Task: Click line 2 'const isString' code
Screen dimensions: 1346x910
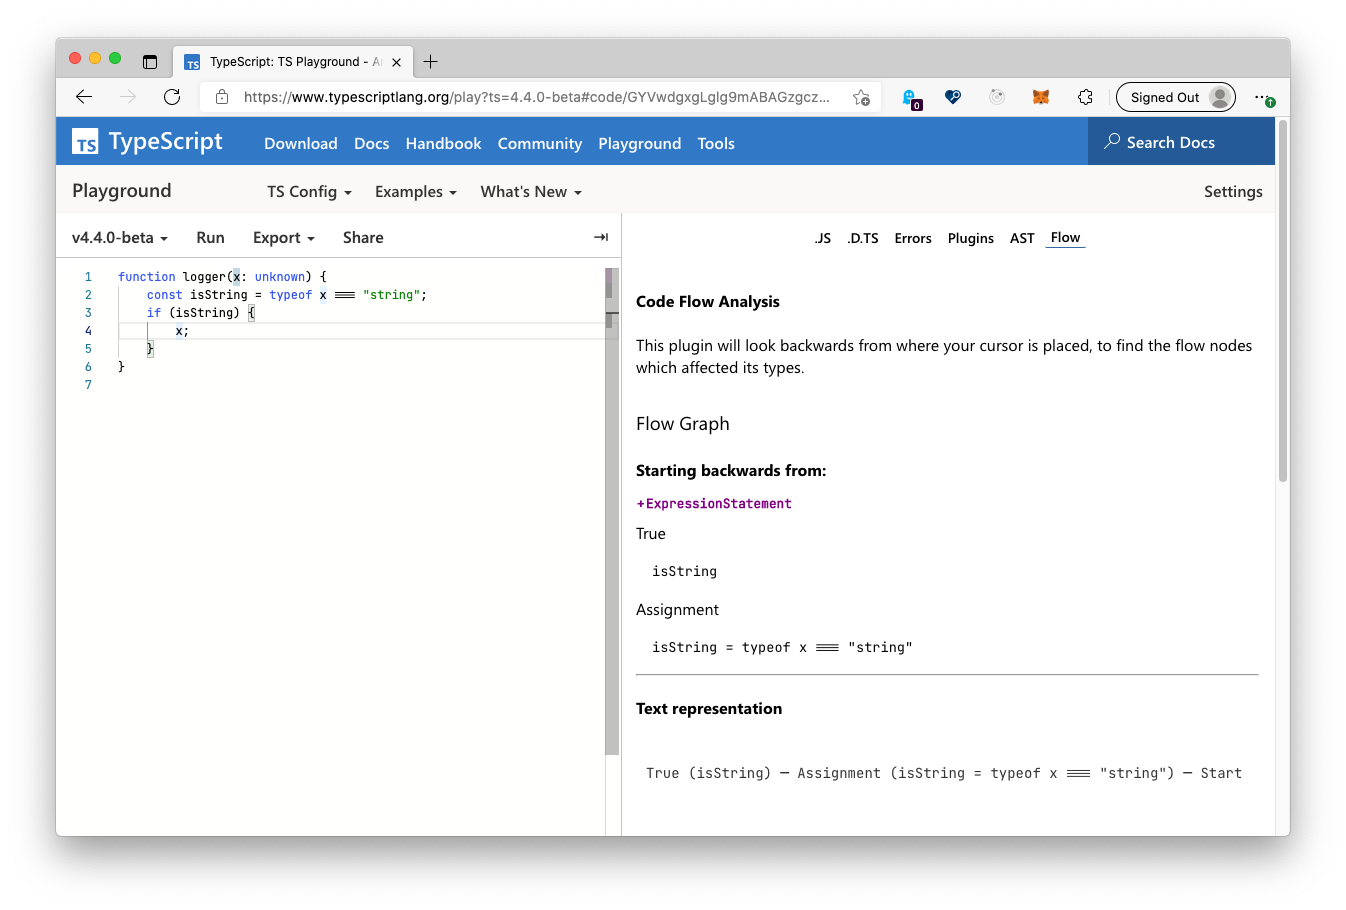Action: [x=286, y=294]
